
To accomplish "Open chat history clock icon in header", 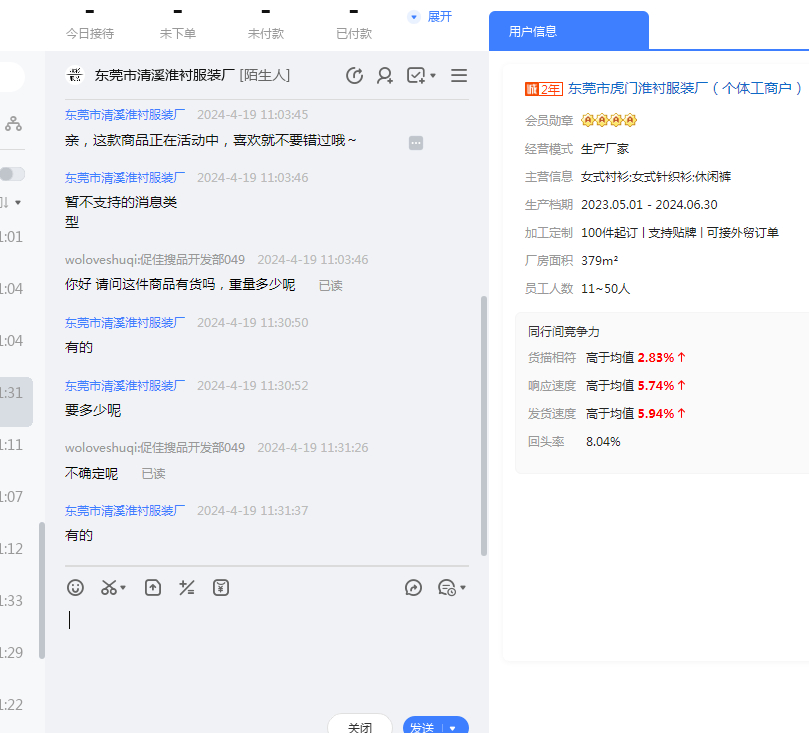I will tap(354, 75).
